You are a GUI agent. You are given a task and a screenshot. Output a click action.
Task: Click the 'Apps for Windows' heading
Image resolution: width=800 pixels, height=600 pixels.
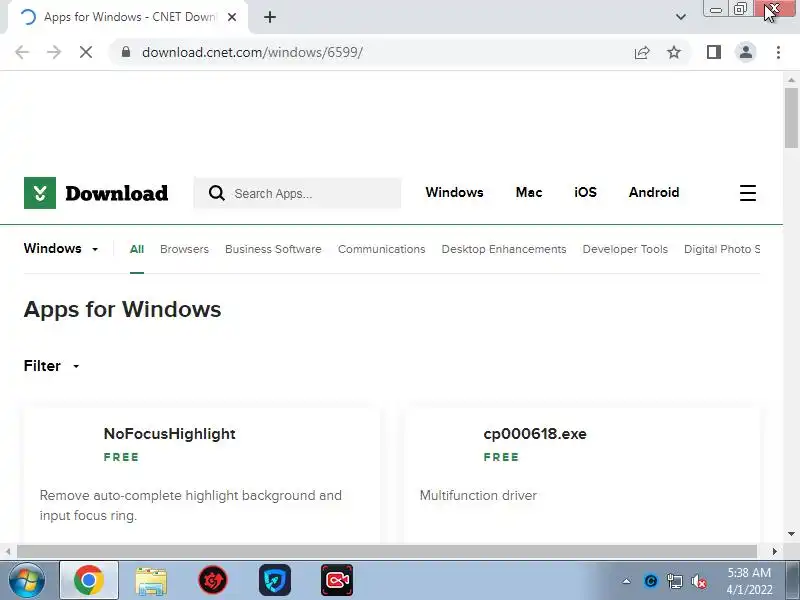[122, 309]
